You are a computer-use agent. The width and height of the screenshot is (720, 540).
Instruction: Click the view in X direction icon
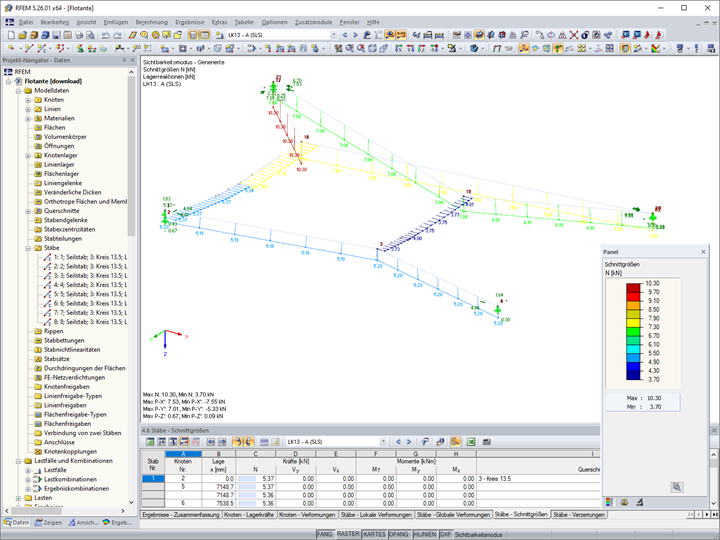[399, 48]
